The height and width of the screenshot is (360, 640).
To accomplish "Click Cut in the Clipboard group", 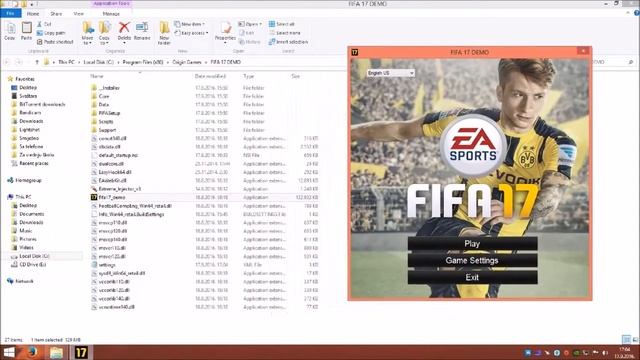I will tap(44, 24).
